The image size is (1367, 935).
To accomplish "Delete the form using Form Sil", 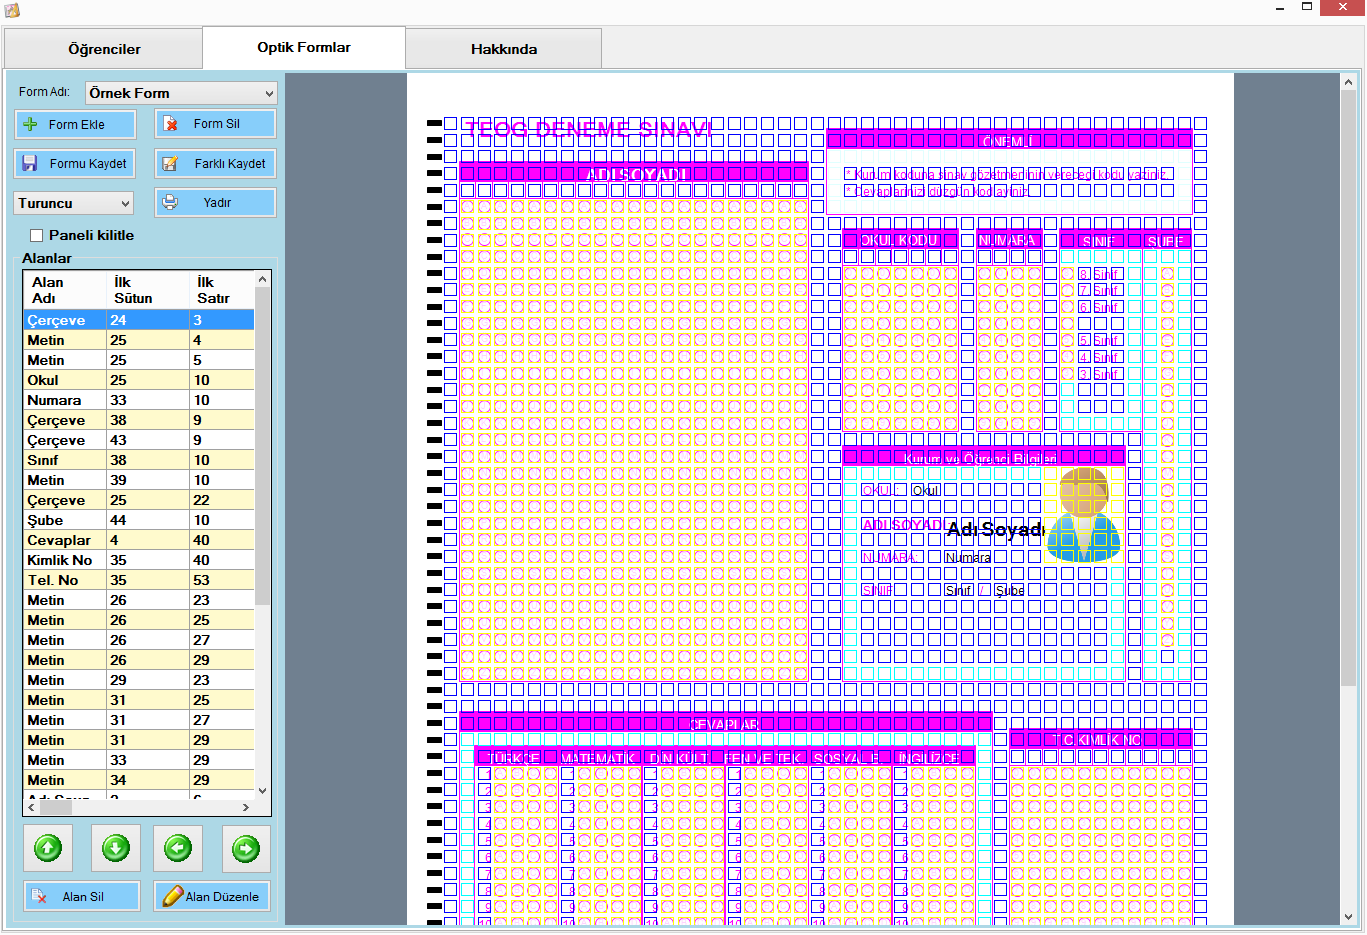I will tap(215, 124).
